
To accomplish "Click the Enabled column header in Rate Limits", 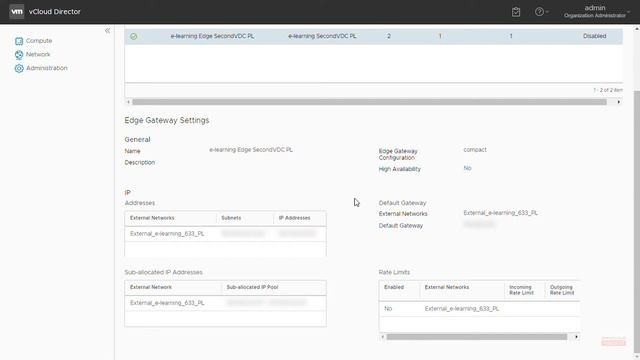I will pyautogui.click(x=394, y=287).
